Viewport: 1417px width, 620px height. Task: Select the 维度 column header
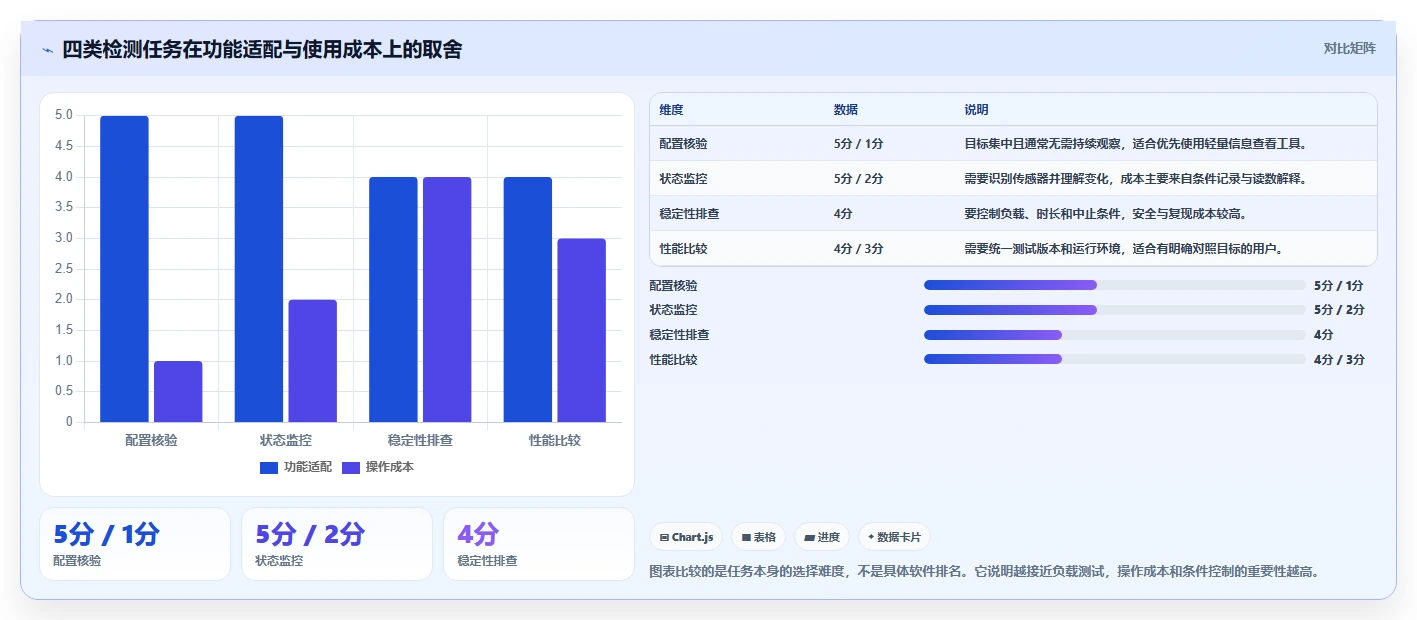671,110
